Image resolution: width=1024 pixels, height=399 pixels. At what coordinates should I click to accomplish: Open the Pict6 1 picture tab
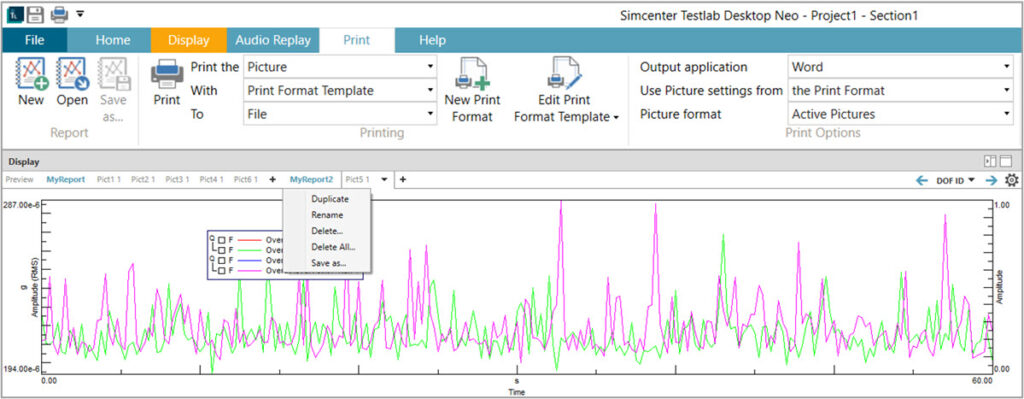(x=246, y=180)
